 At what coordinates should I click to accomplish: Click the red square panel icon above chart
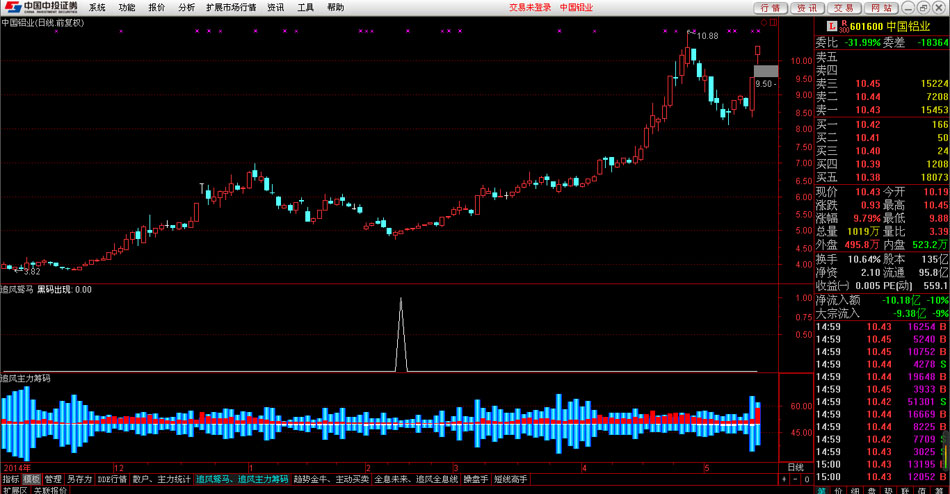click(773, 22)
